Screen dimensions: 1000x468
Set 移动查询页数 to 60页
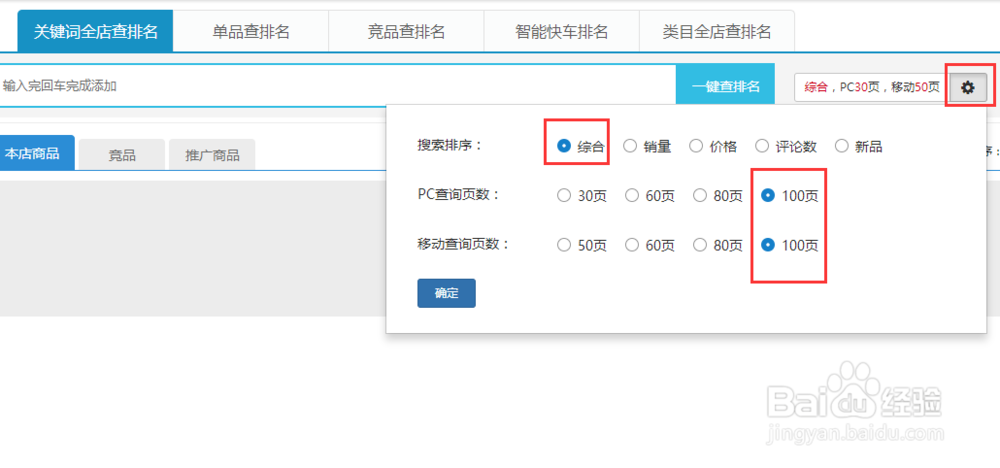click(631, 244)
